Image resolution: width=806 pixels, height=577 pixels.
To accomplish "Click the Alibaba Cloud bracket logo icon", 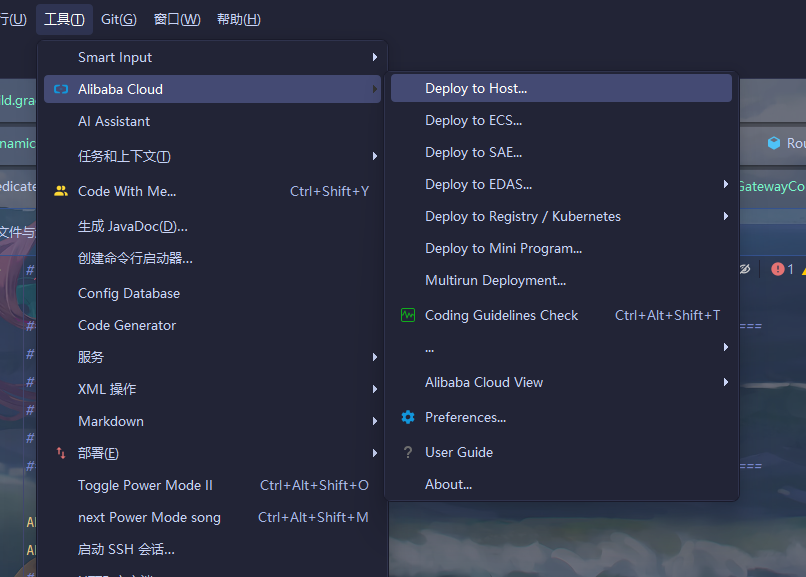I will coord(61,88).
